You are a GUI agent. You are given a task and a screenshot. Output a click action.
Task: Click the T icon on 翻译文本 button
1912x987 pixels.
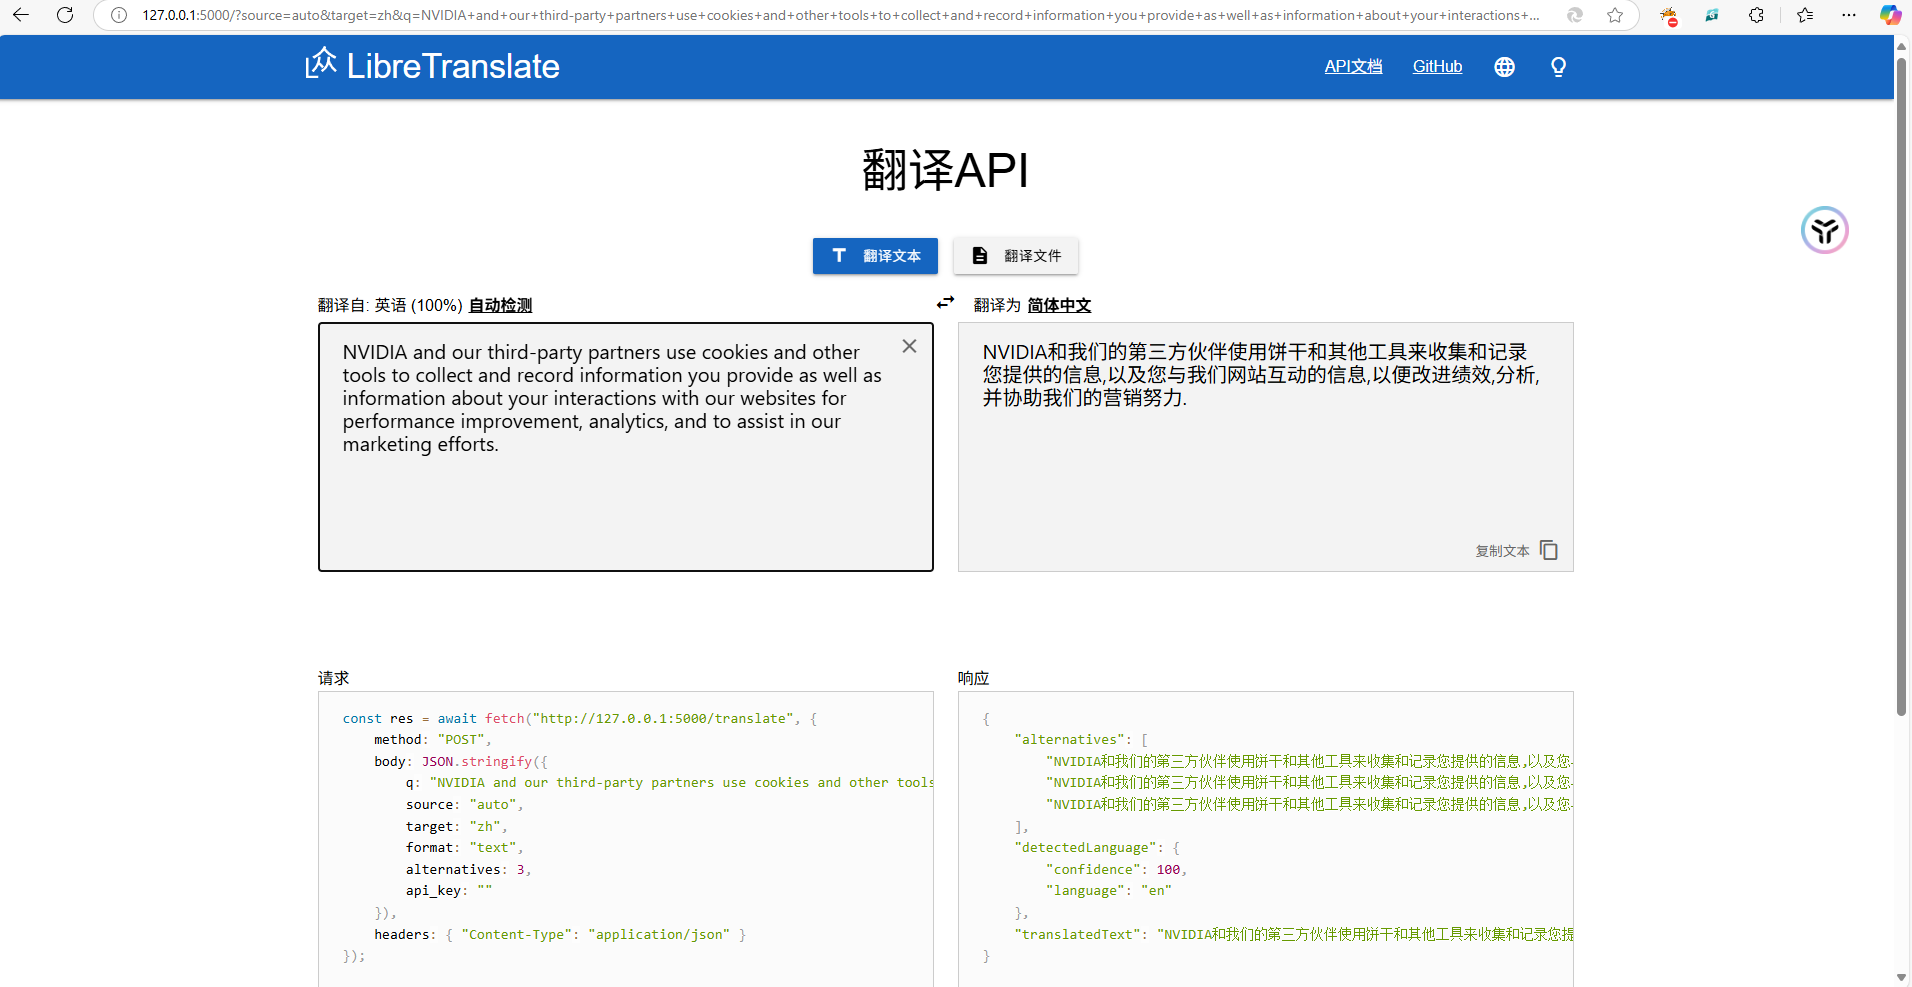(838, 256)
